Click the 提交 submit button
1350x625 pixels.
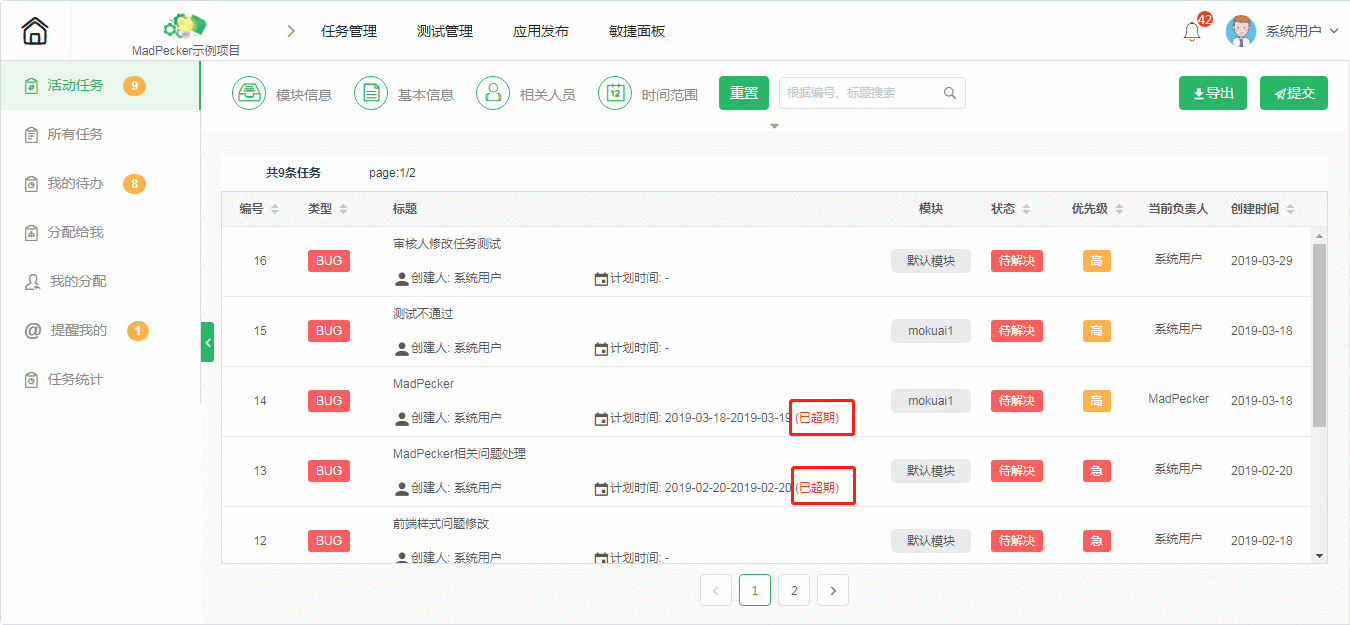click(x=1293, y=92)
